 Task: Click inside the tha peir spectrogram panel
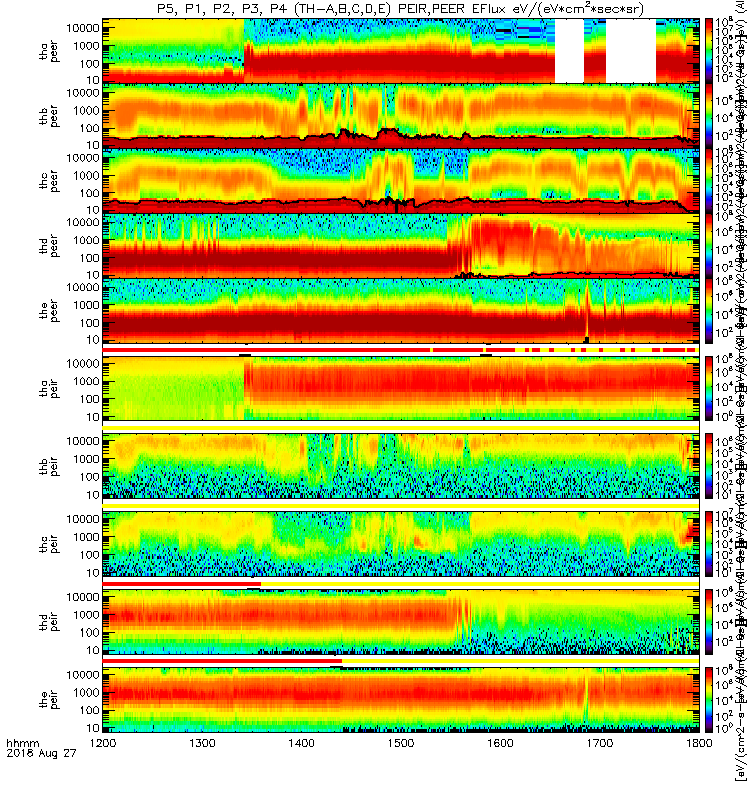pos(401,388)
